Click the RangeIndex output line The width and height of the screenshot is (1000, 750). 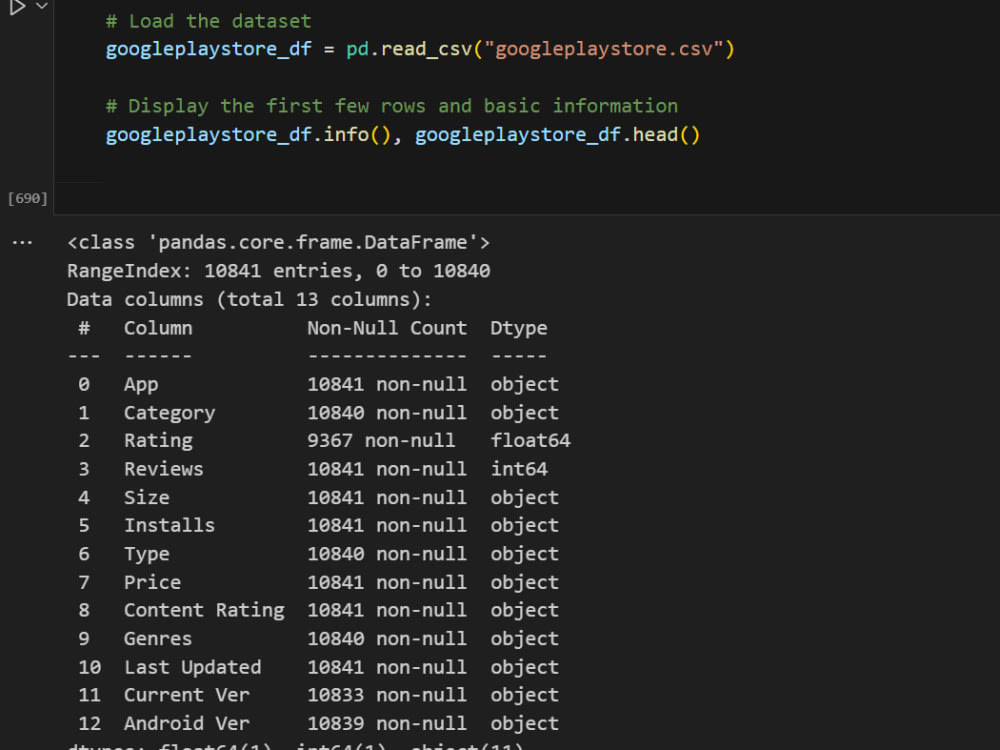278,270
